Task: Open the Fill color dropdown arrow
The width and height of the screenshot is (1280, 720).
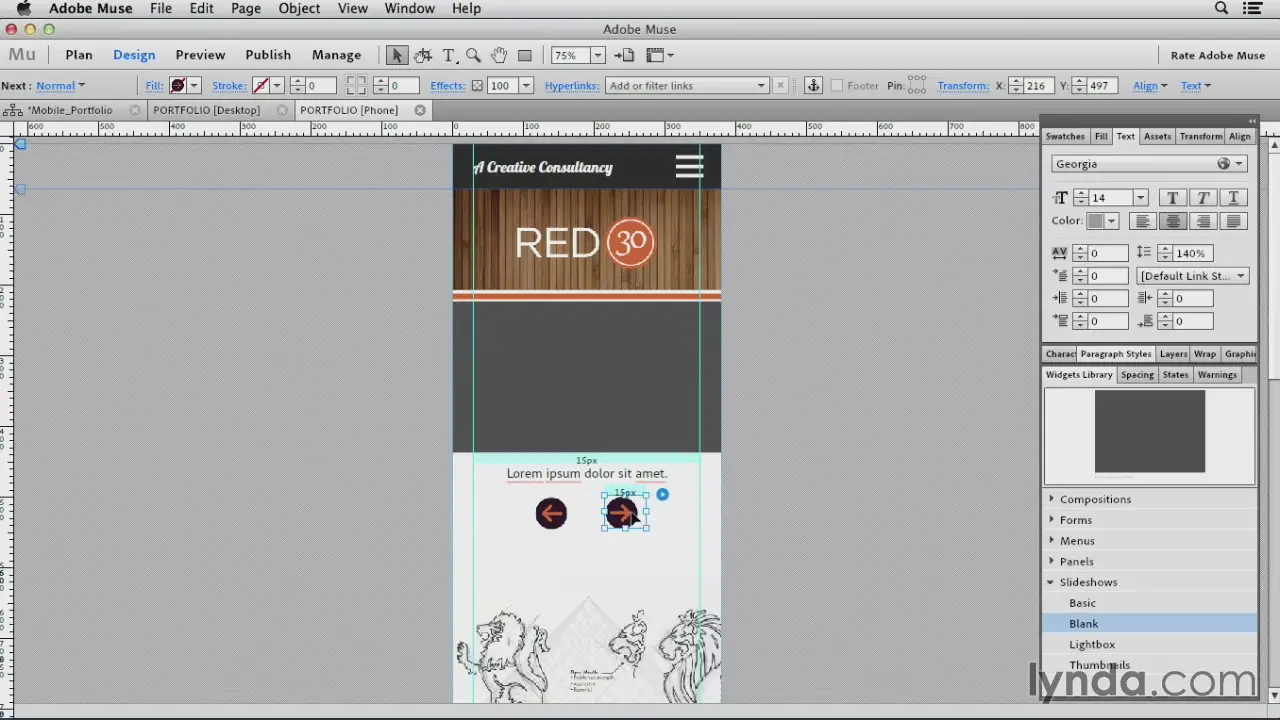Action: pos(194,85)
